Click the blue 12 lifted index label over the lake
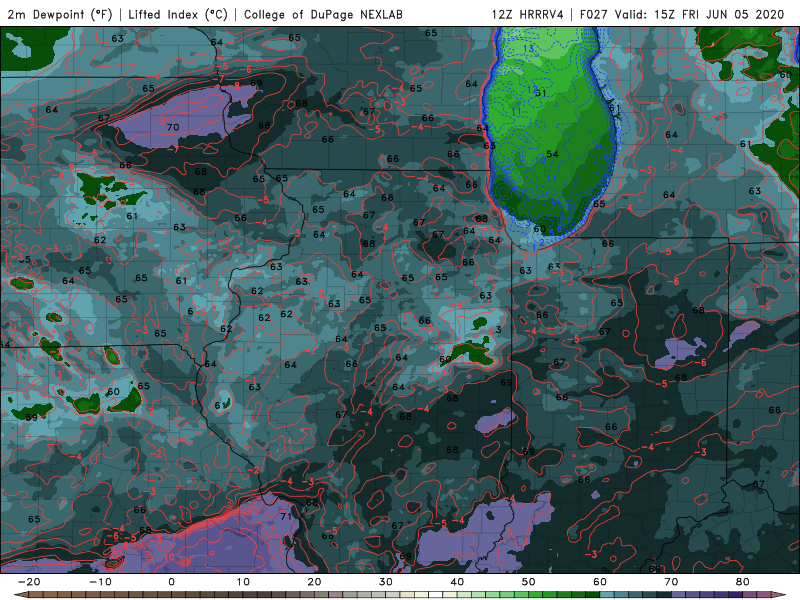 532,90
